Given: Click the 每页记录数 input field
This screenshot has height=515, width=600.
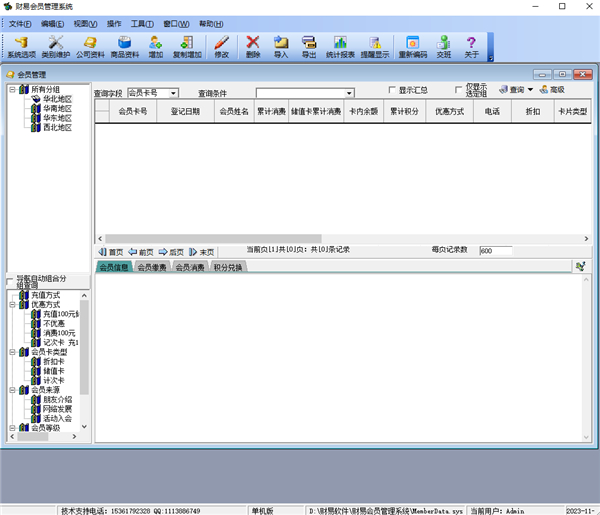Looking at the screenshot, I should (x=501, y=251).
